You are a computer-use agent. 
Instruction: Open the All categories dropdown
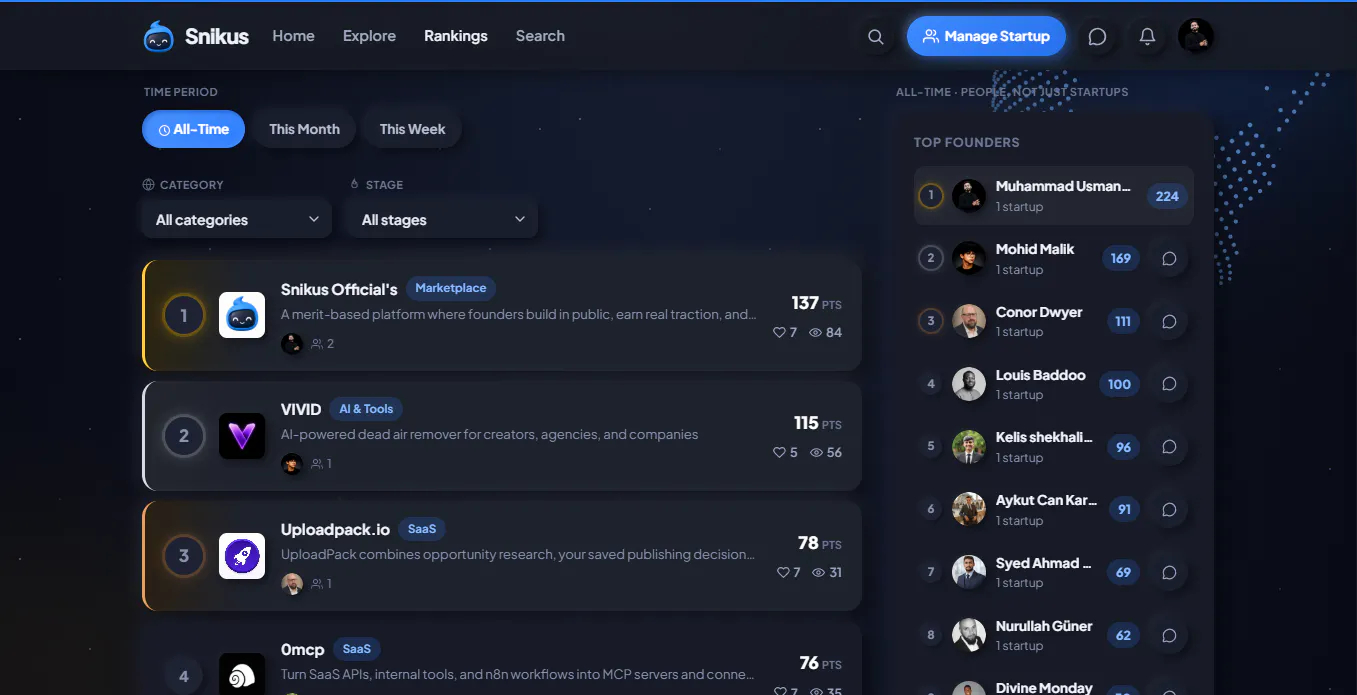pos(237,220)
